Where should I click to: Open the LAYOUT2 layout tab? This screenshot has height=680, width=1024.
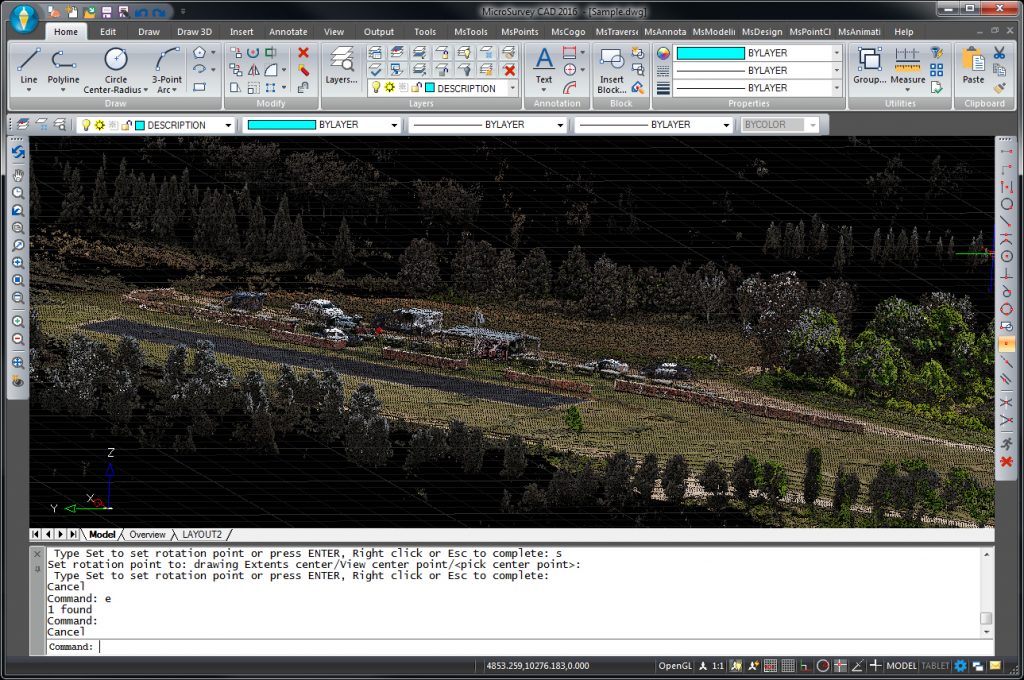click(x=202, y=535)
